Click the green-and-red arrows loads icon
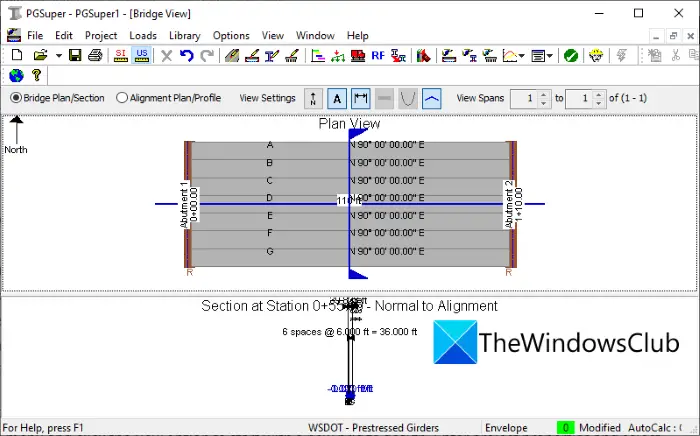700x436 pixels. click(338, 55)
